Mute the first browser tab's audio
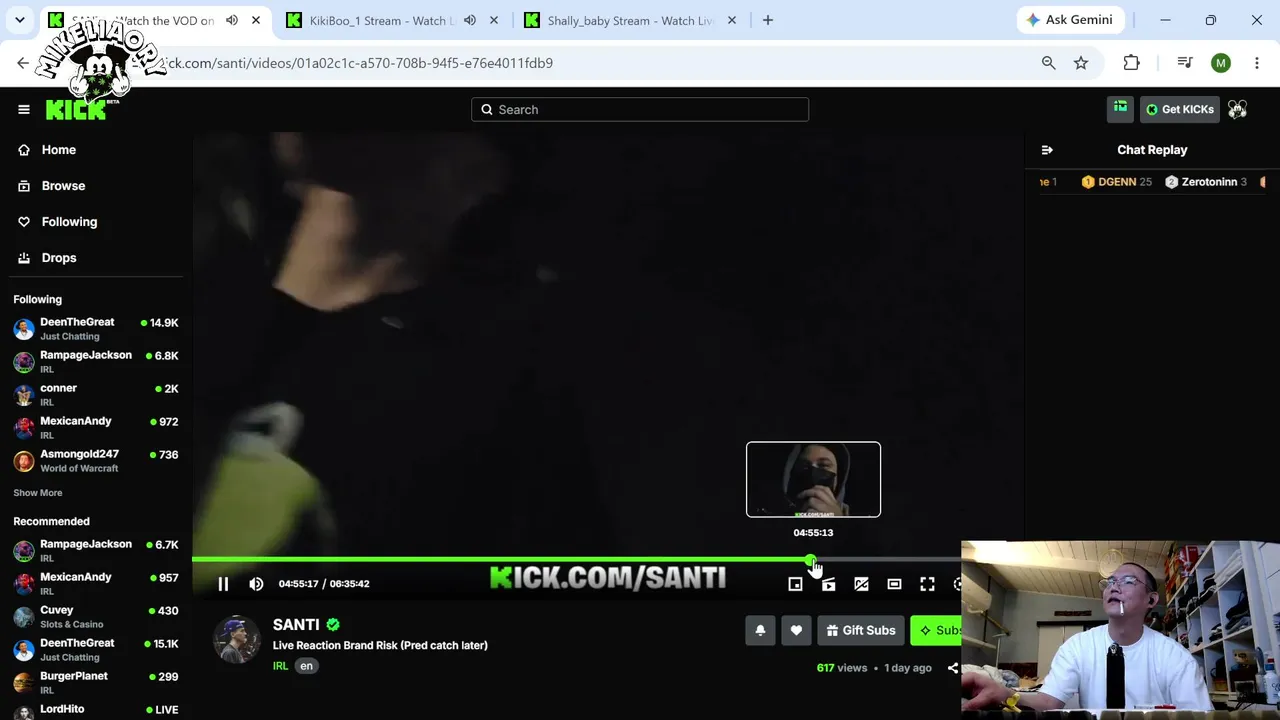 [231, 20]
